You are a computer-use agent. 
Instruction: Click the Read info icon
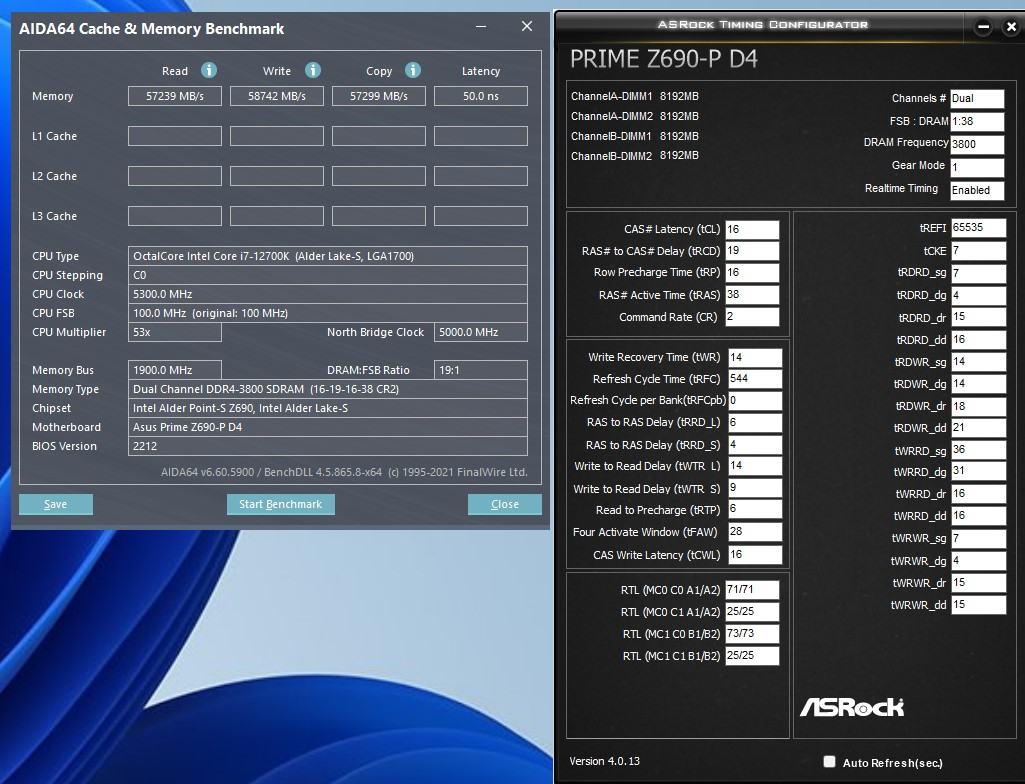coord(209,70)
